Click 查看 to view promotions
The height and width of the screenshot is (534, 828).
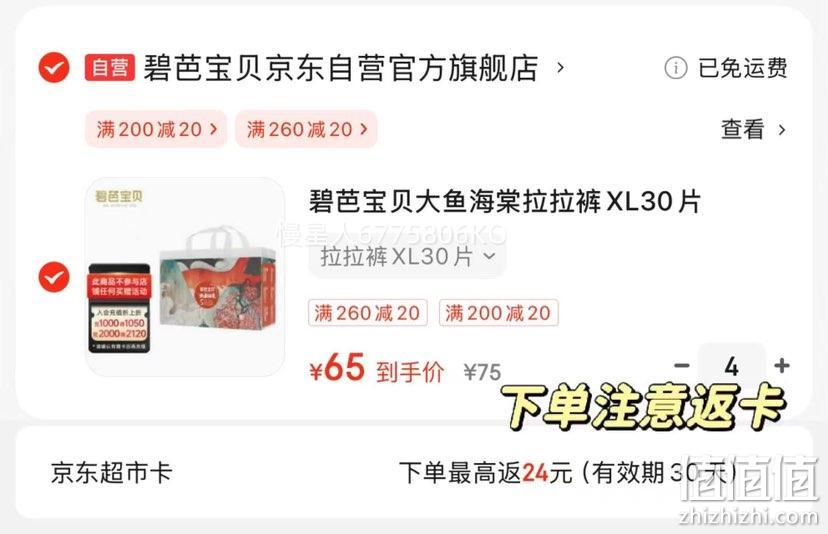(742, 129)
